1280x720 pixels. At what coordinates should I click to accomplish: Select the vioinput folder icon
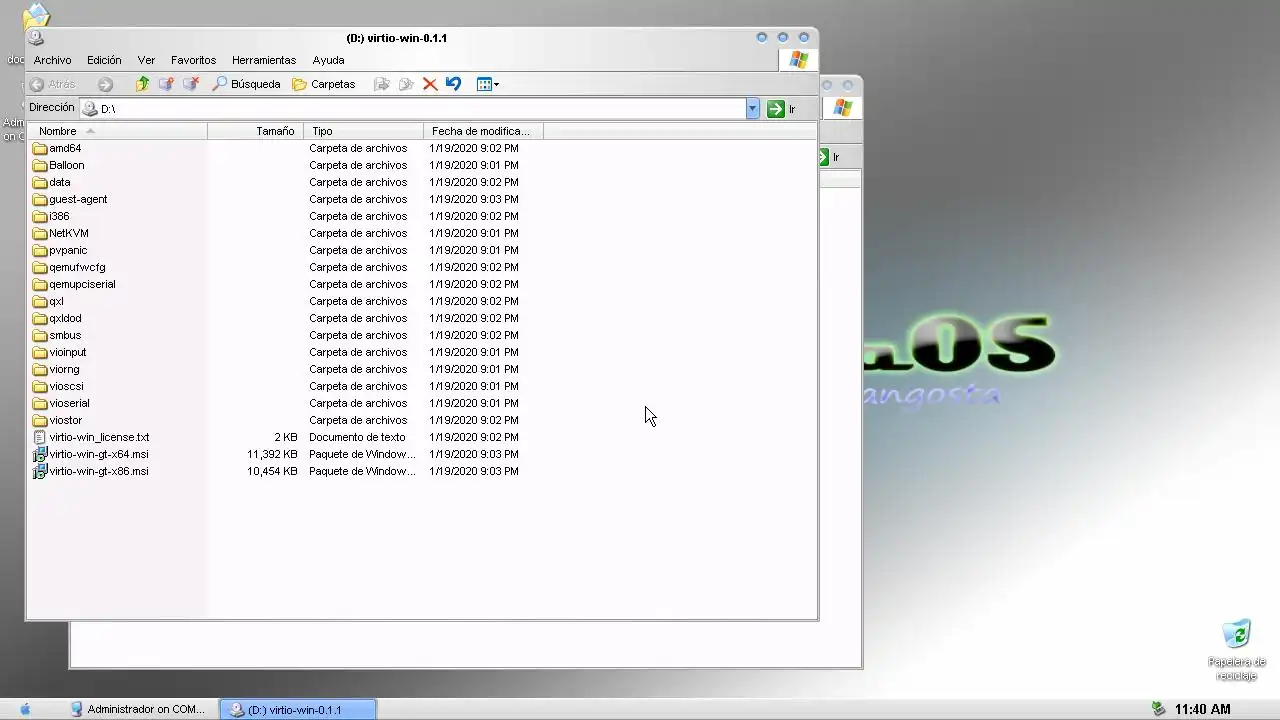pyautogui.click(x=40, y=352)
